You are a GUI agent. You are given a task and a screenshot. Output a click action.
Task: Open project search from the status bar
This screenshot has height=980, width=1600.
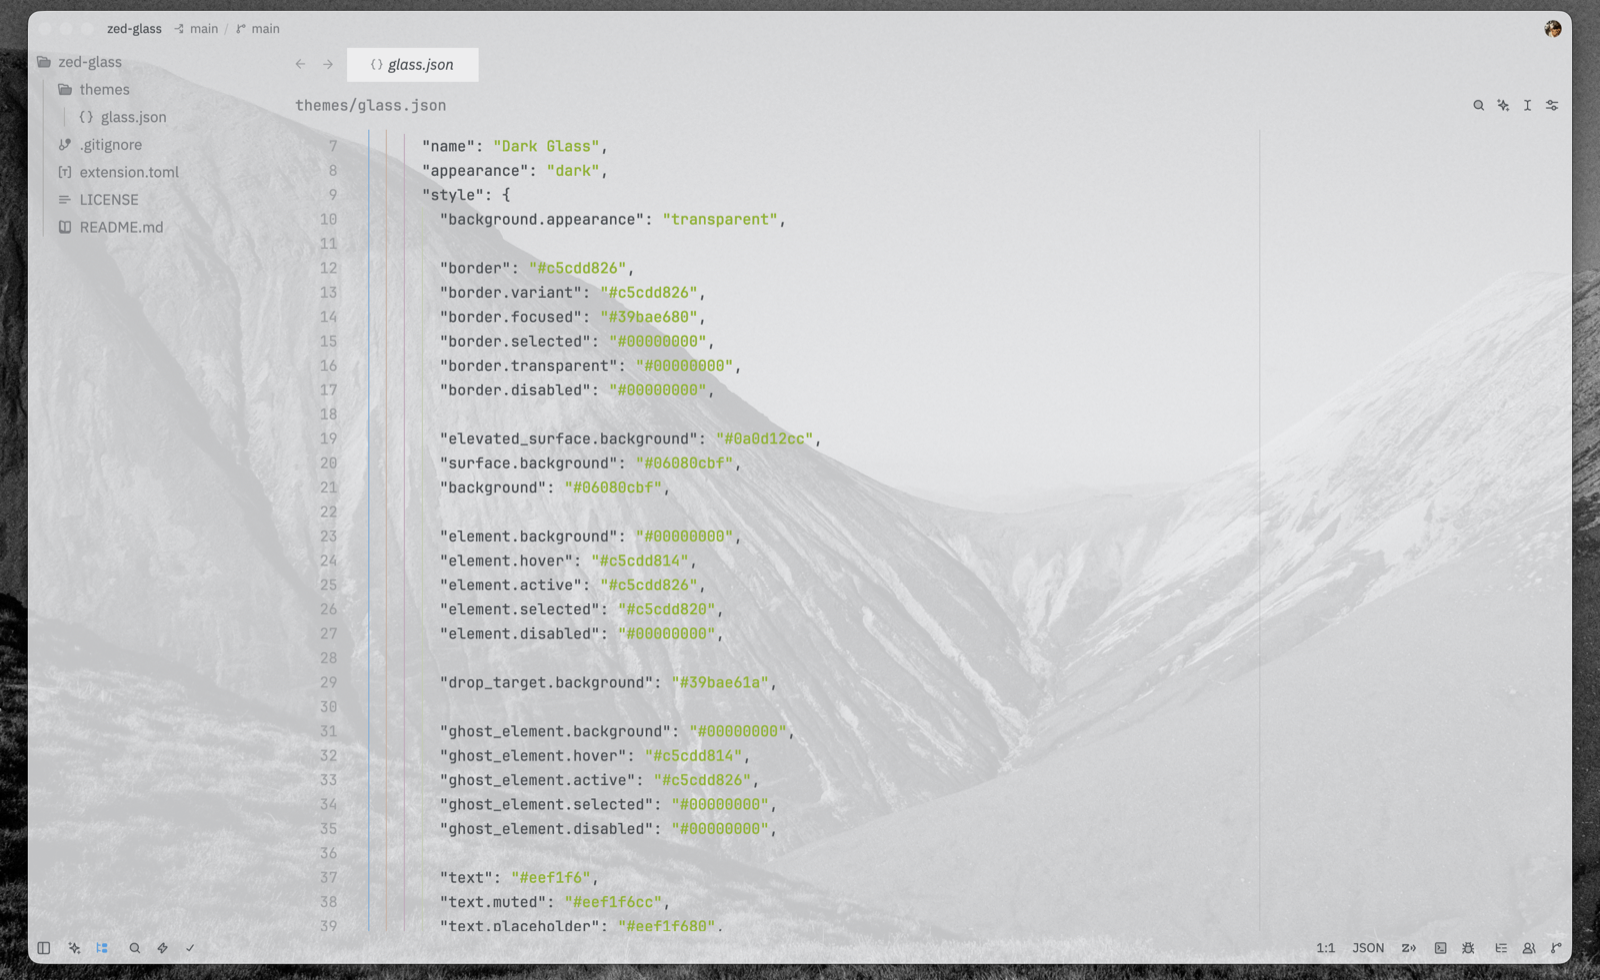[135, 948]
